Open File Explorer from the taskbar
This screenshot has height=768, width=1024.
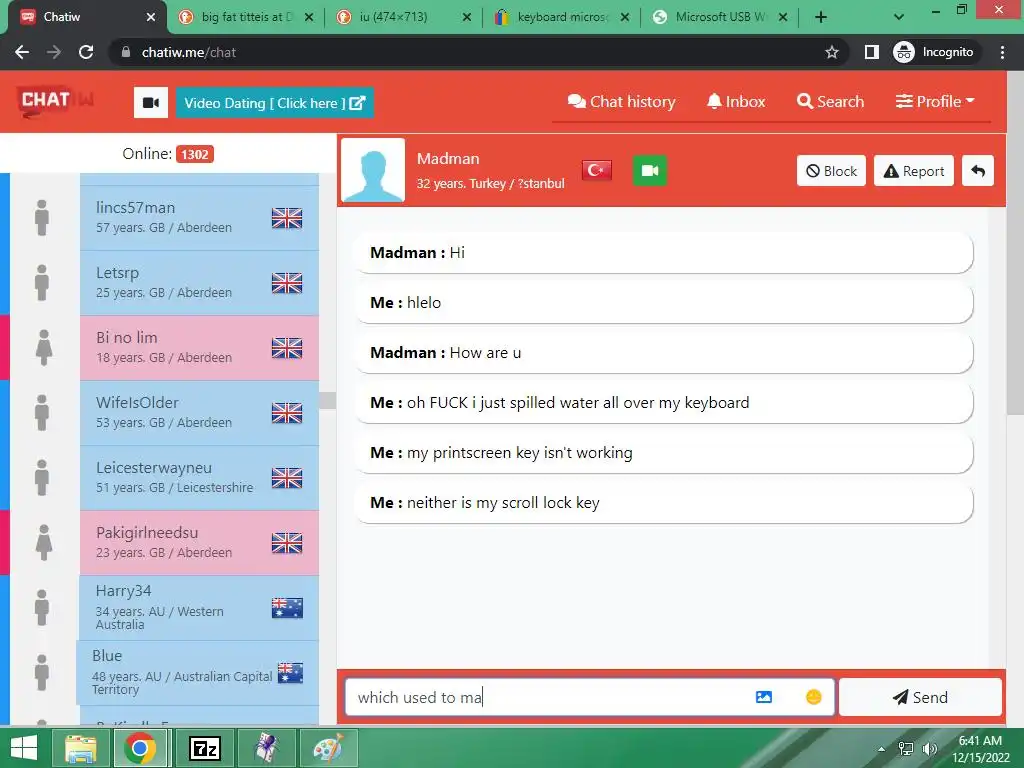(80, 748)
